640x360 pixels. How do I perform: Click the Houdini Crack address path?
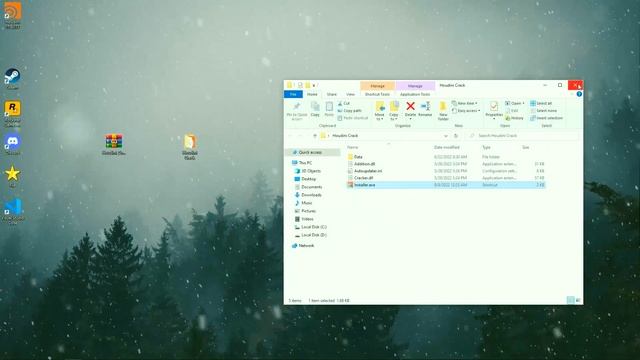[345, 136]
